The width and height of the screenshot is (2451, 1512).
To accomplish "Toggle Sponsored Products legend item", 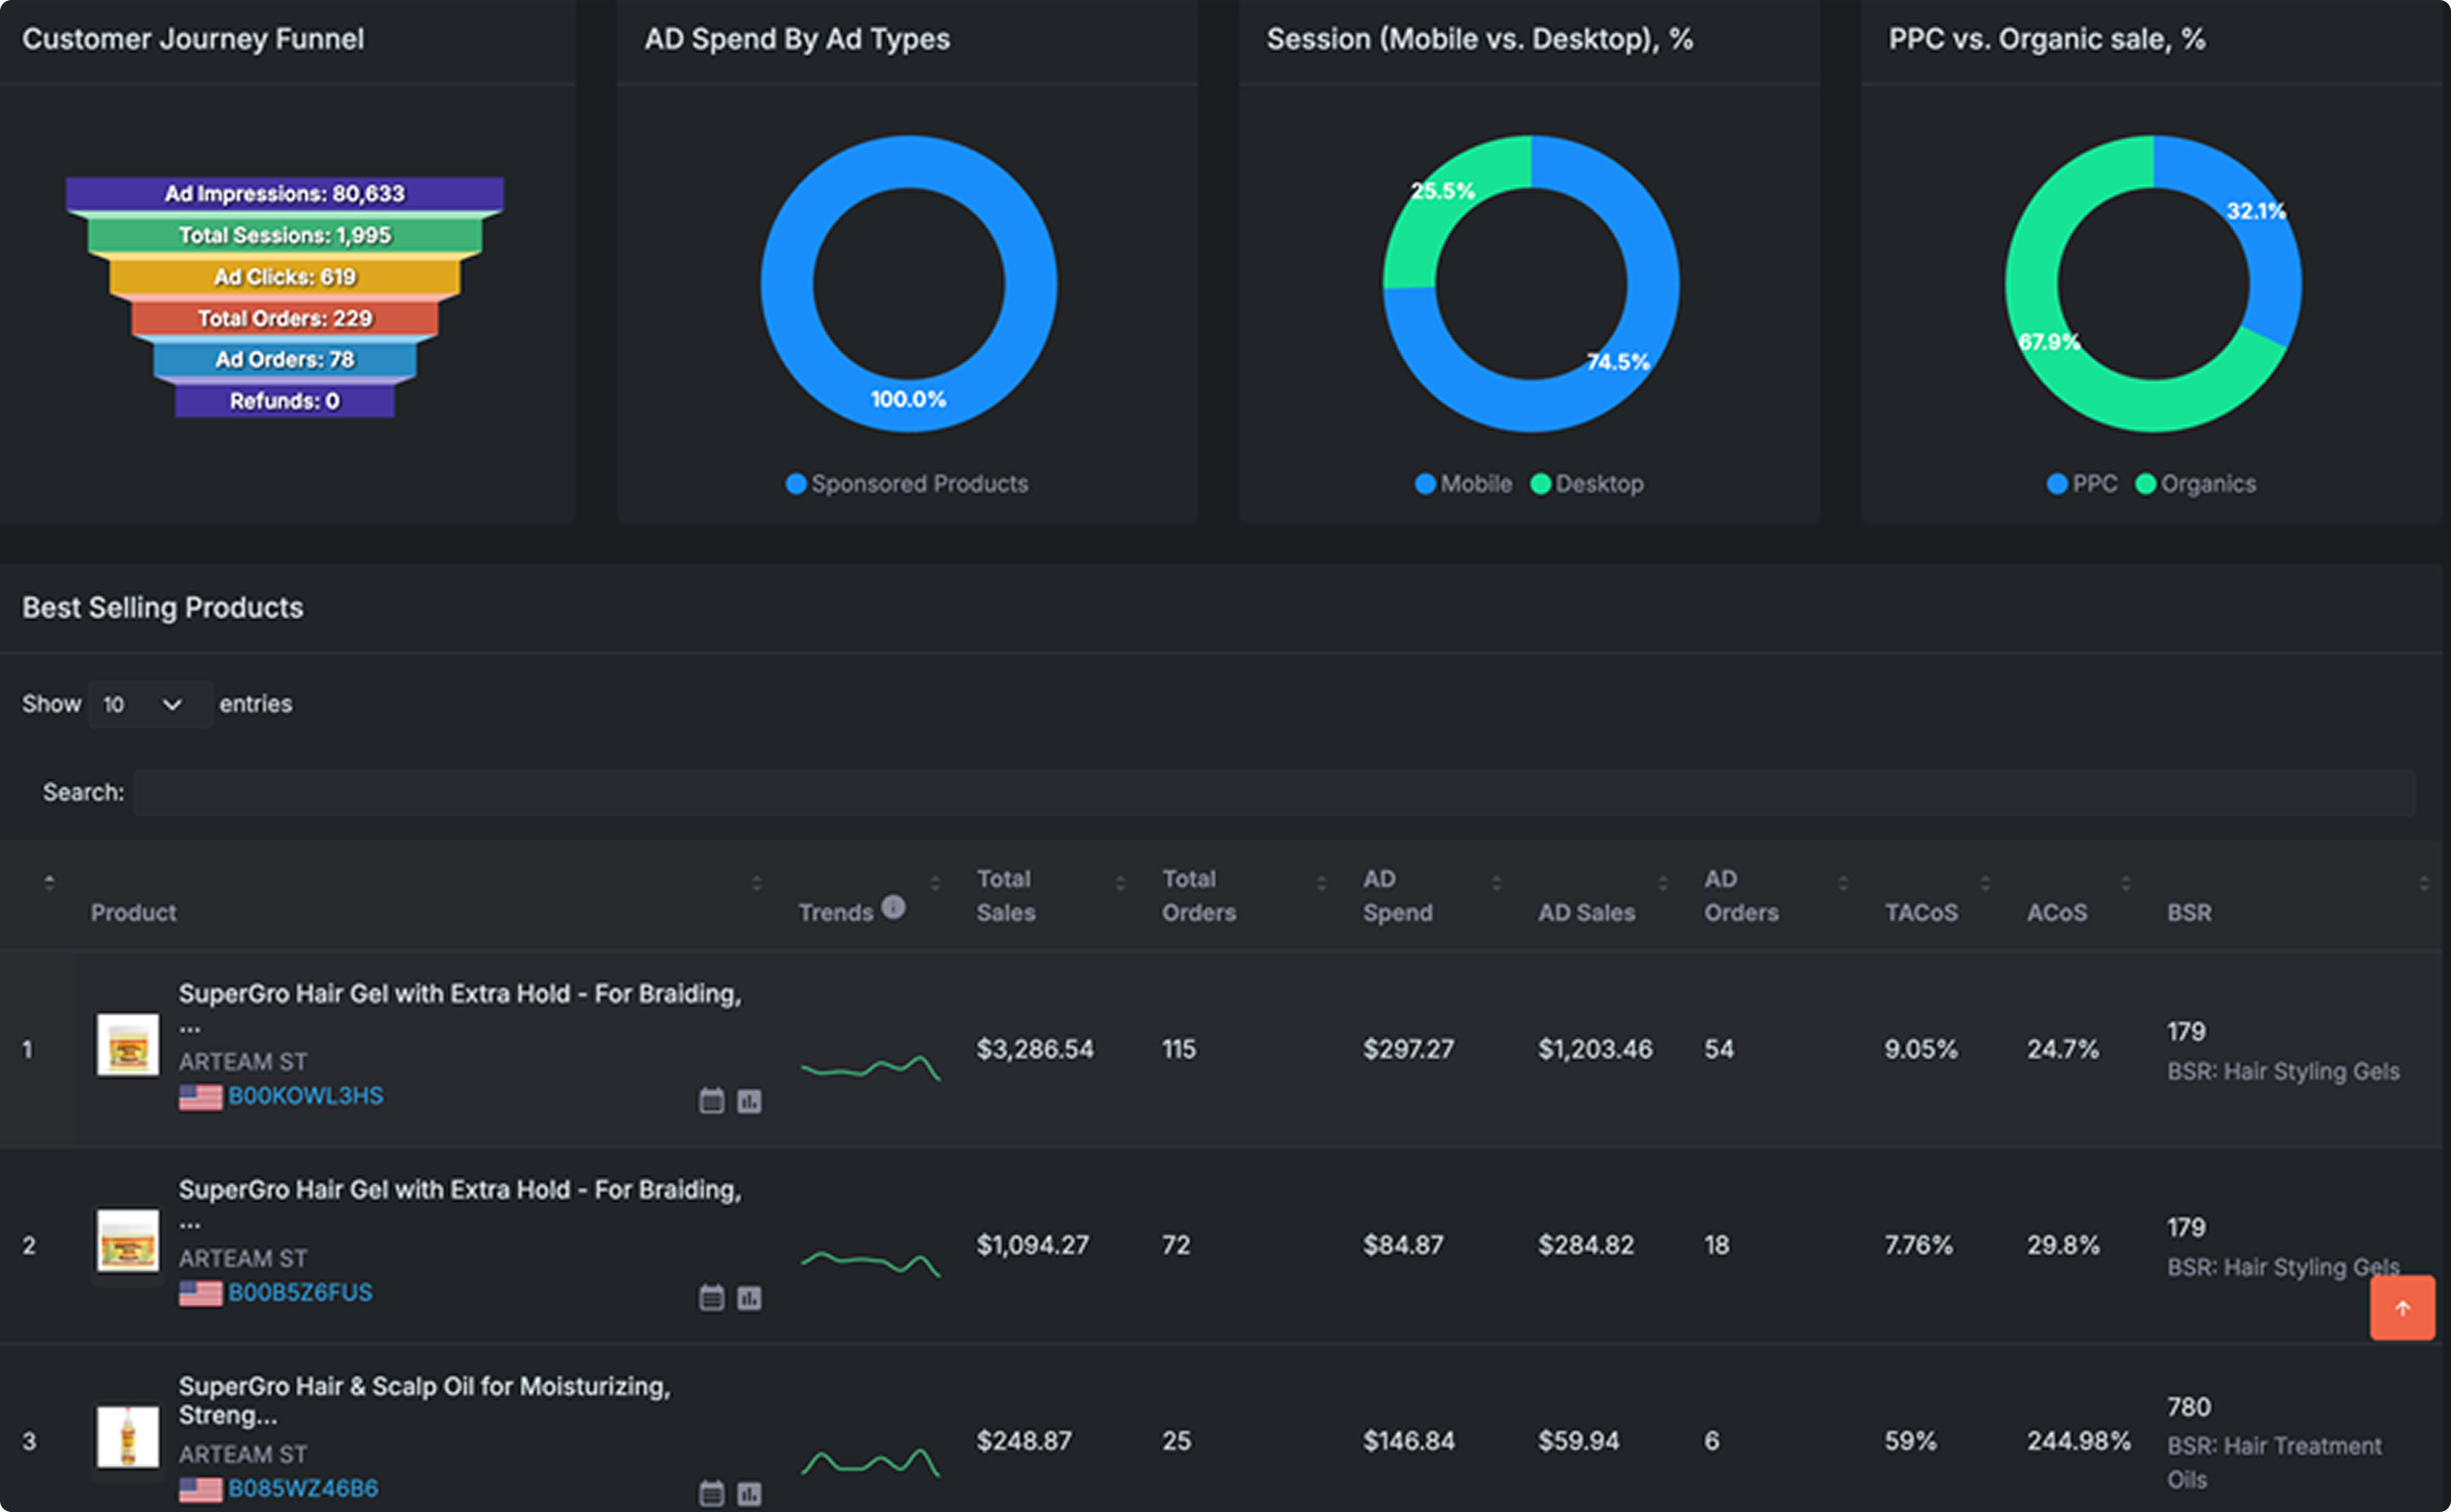I will tap(906, 484).
